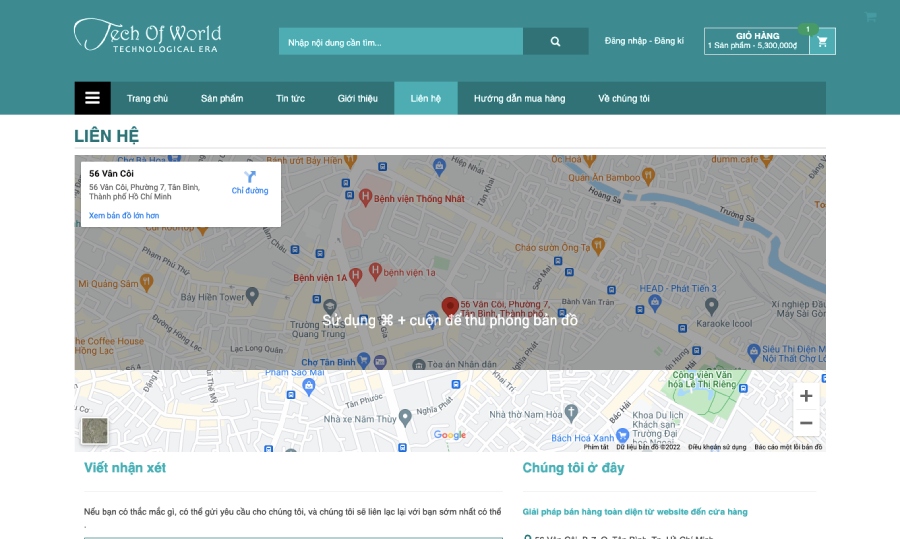Screen dimensions: 900x539
Task: Click the Tech Of World logo
Action: pos(148,35)
